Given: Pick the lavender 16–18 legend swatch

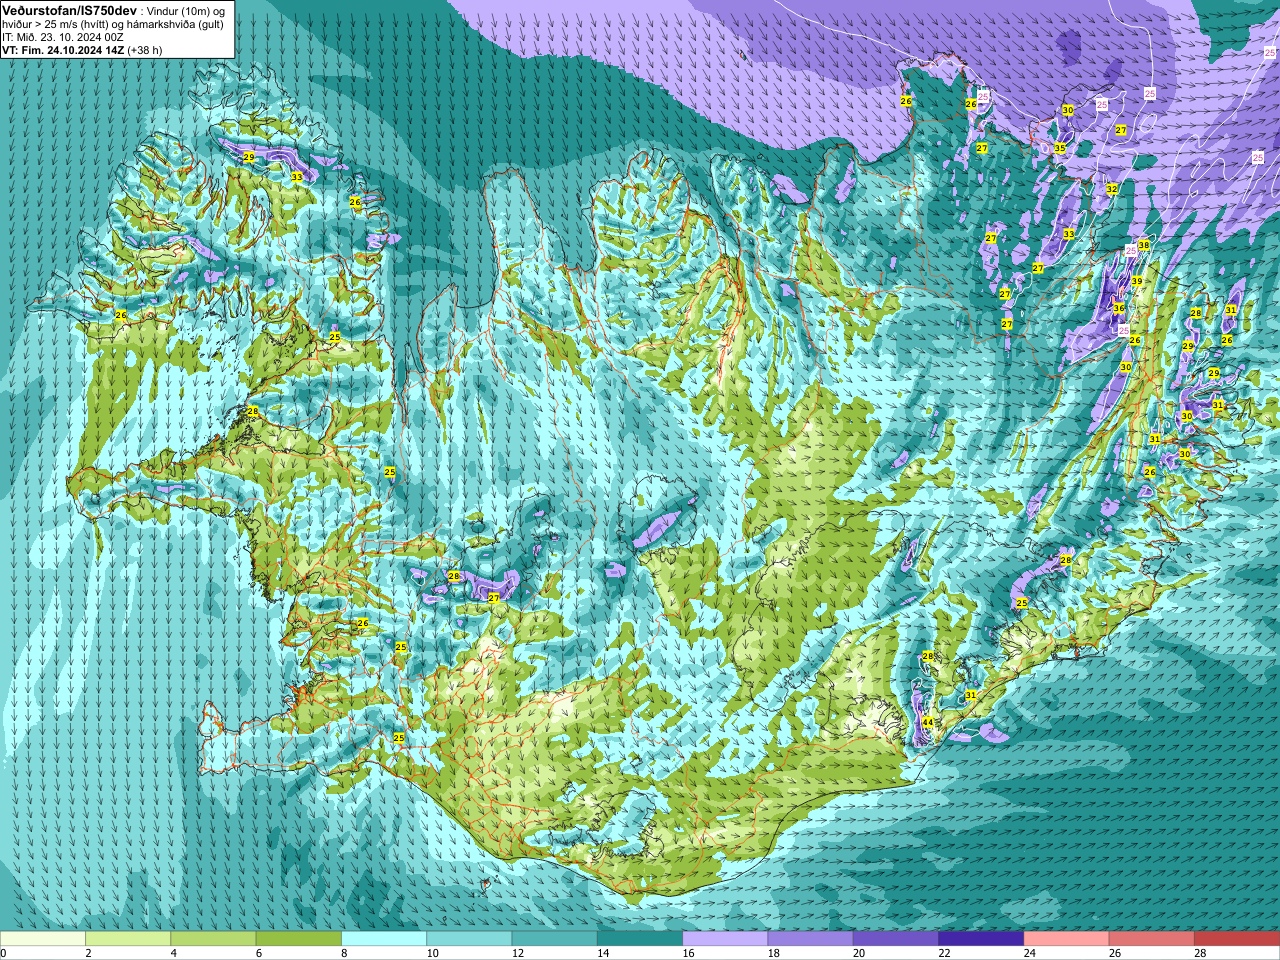Looking at the screenshot, I should pyautogui.click(x=725, y=939).
